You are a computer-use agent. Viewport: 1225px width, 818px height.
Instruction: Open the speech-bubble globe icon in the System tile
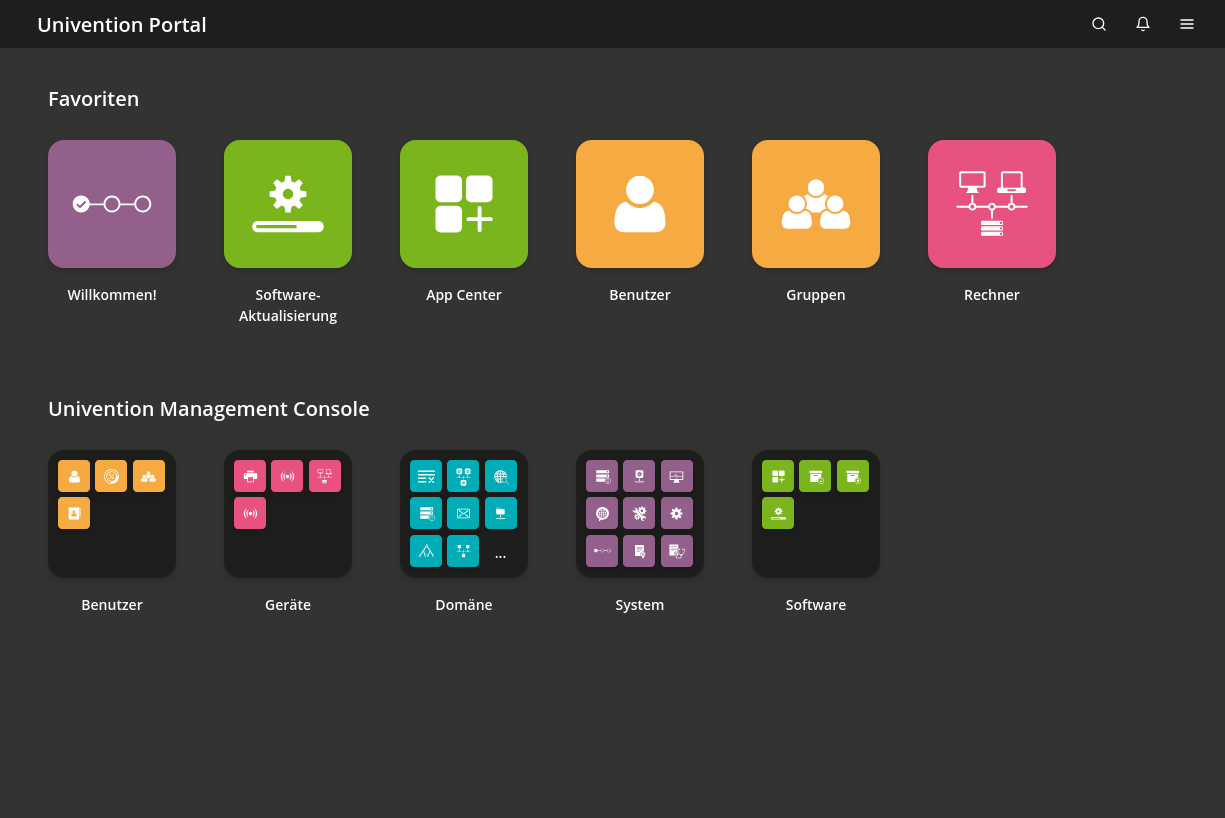pos(602,513)
